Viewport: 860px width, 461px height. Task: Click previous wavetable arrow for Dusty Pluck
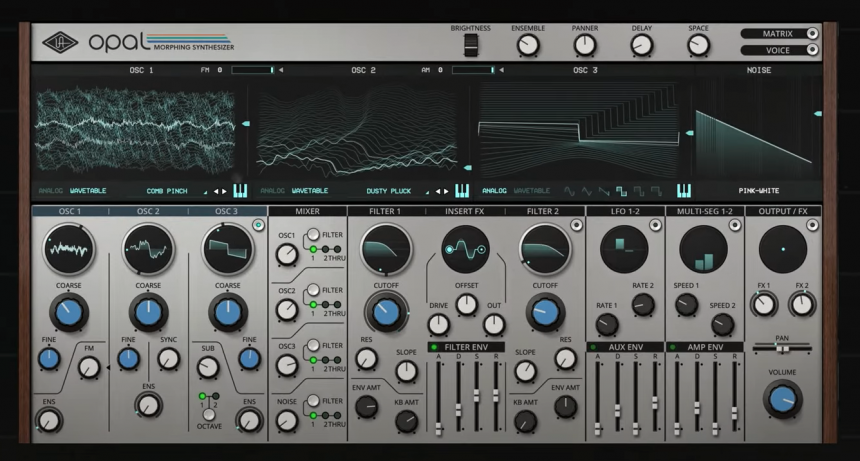point(438,191)
